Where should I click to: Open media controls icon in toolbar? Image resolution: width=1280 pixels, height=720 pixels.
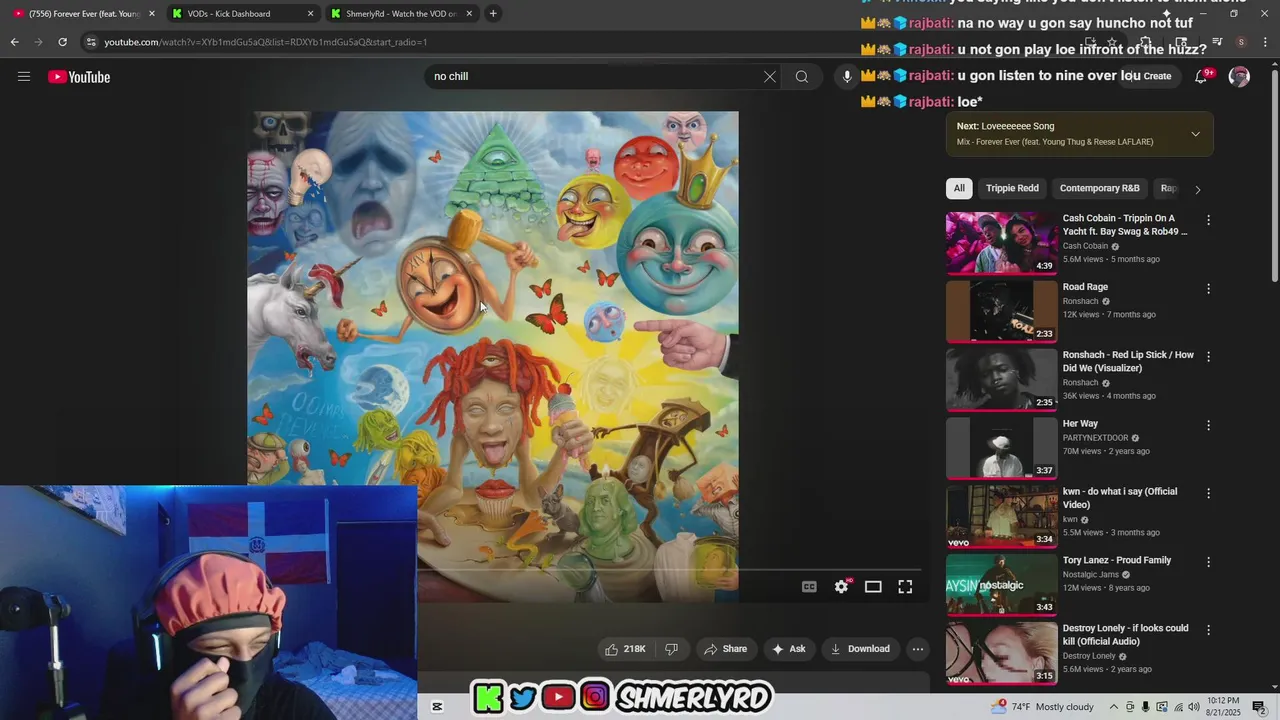tap(1217, 42)
